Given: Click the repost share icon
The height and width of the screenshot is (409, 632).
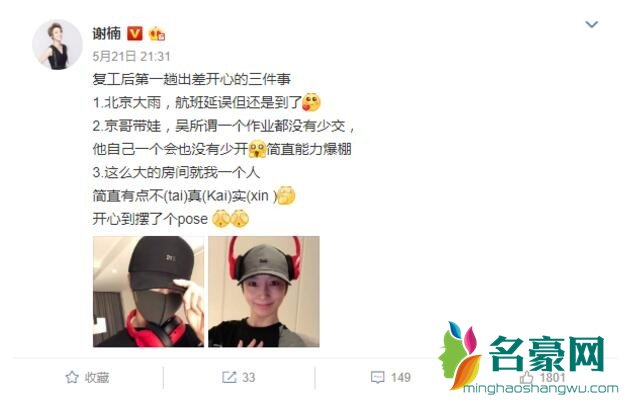Looking at the screenshot, I should coord(229,378).
